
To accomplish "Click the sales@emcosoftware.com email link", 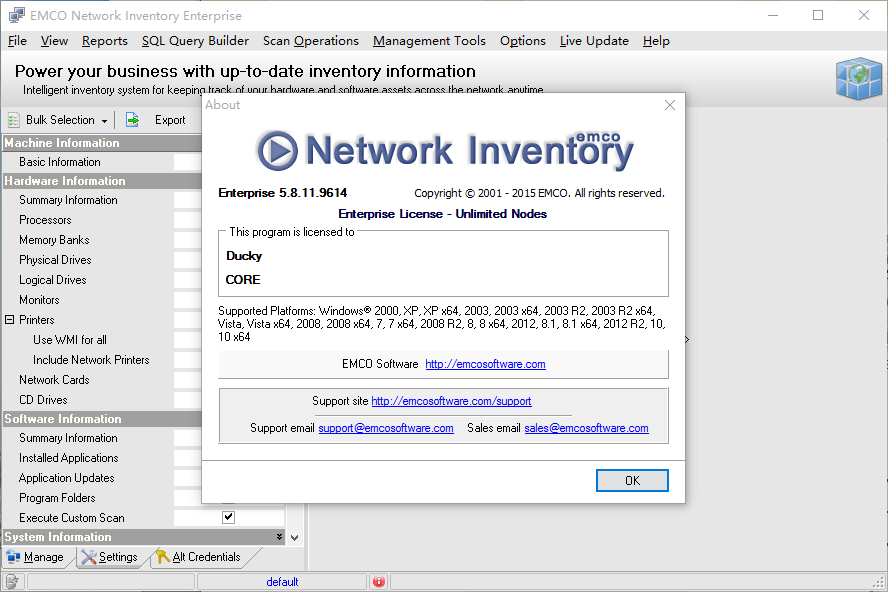I will 586,428.
